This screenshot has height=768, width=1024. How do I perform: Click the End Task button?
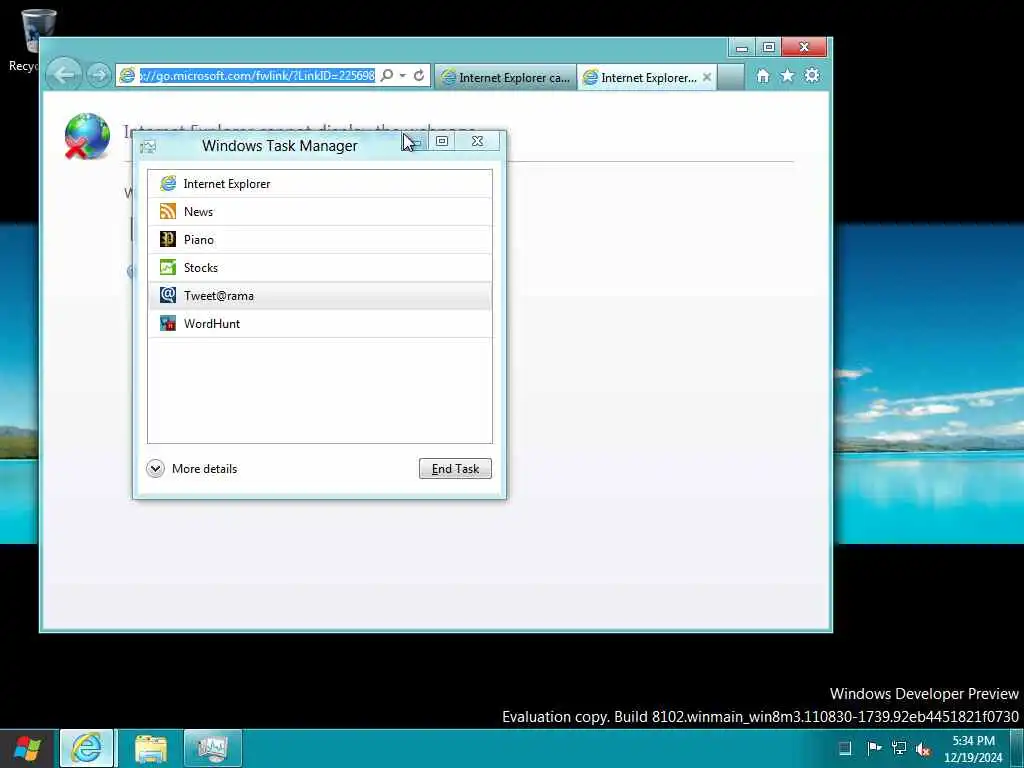(455, 469)
